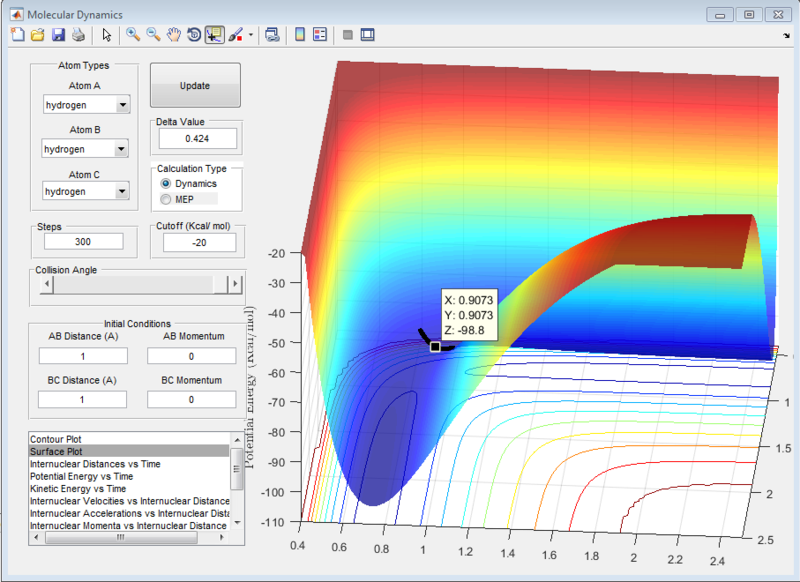This screenshot has width=800, height=582.
Task: Activate the Rotate 3D tool
Action: [193, 35]
